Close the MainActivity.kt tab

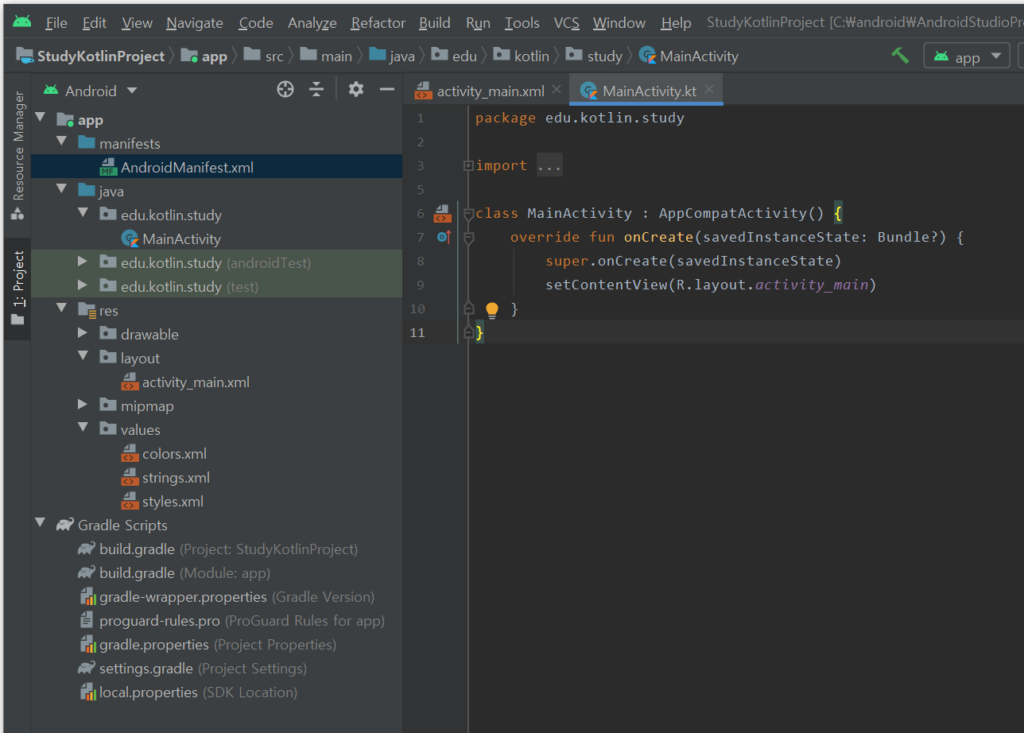[x=710, y=90]
